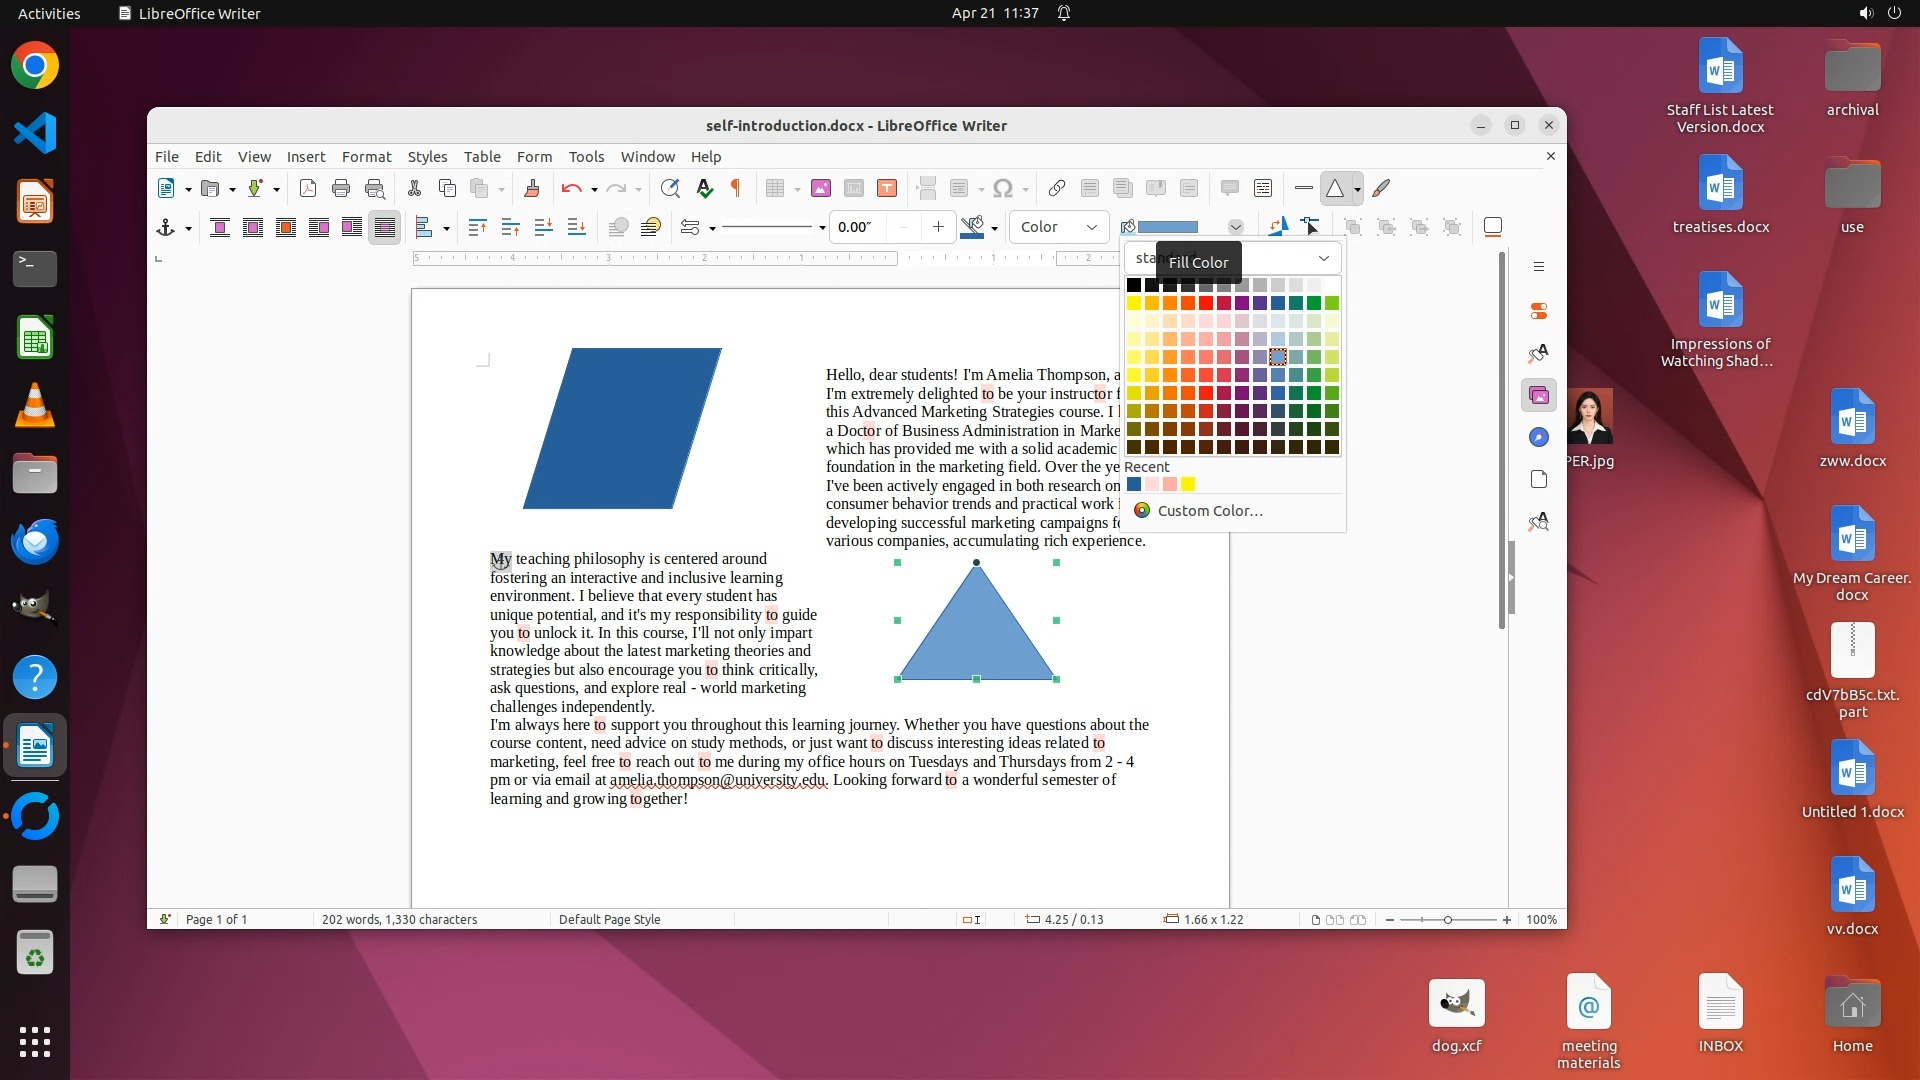Click the Insert Text Box icon
Screen dimensions: 1920x1080
click(887, 188)
